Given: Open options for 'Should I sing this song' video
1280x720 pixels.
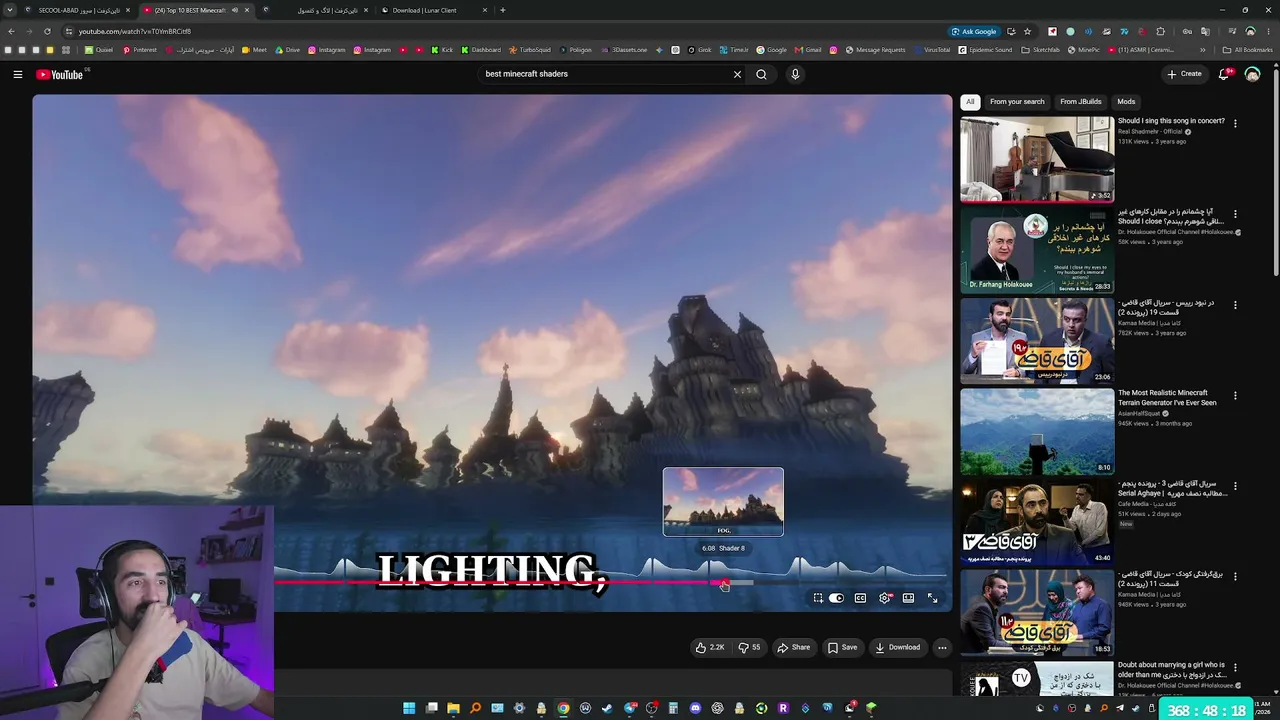Looking at the screenshot, I should pyautogui.click(x=1235, y=123).
